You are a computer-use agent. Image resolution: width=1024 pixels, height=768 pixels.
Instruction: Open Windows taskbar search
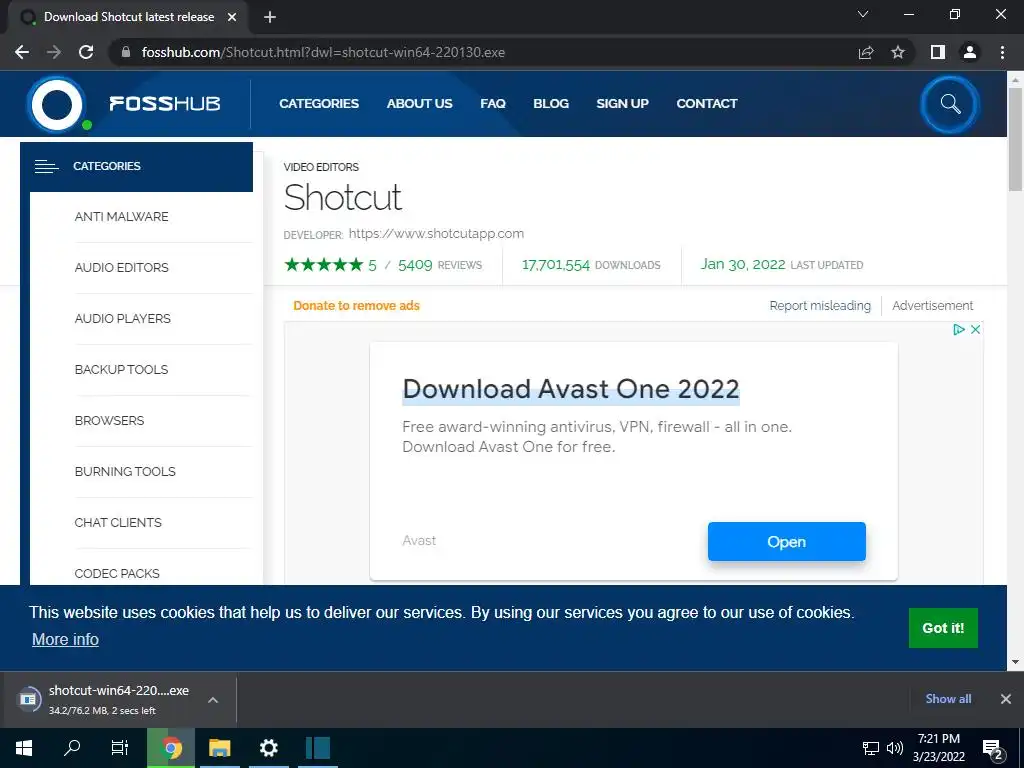[72, 748]
